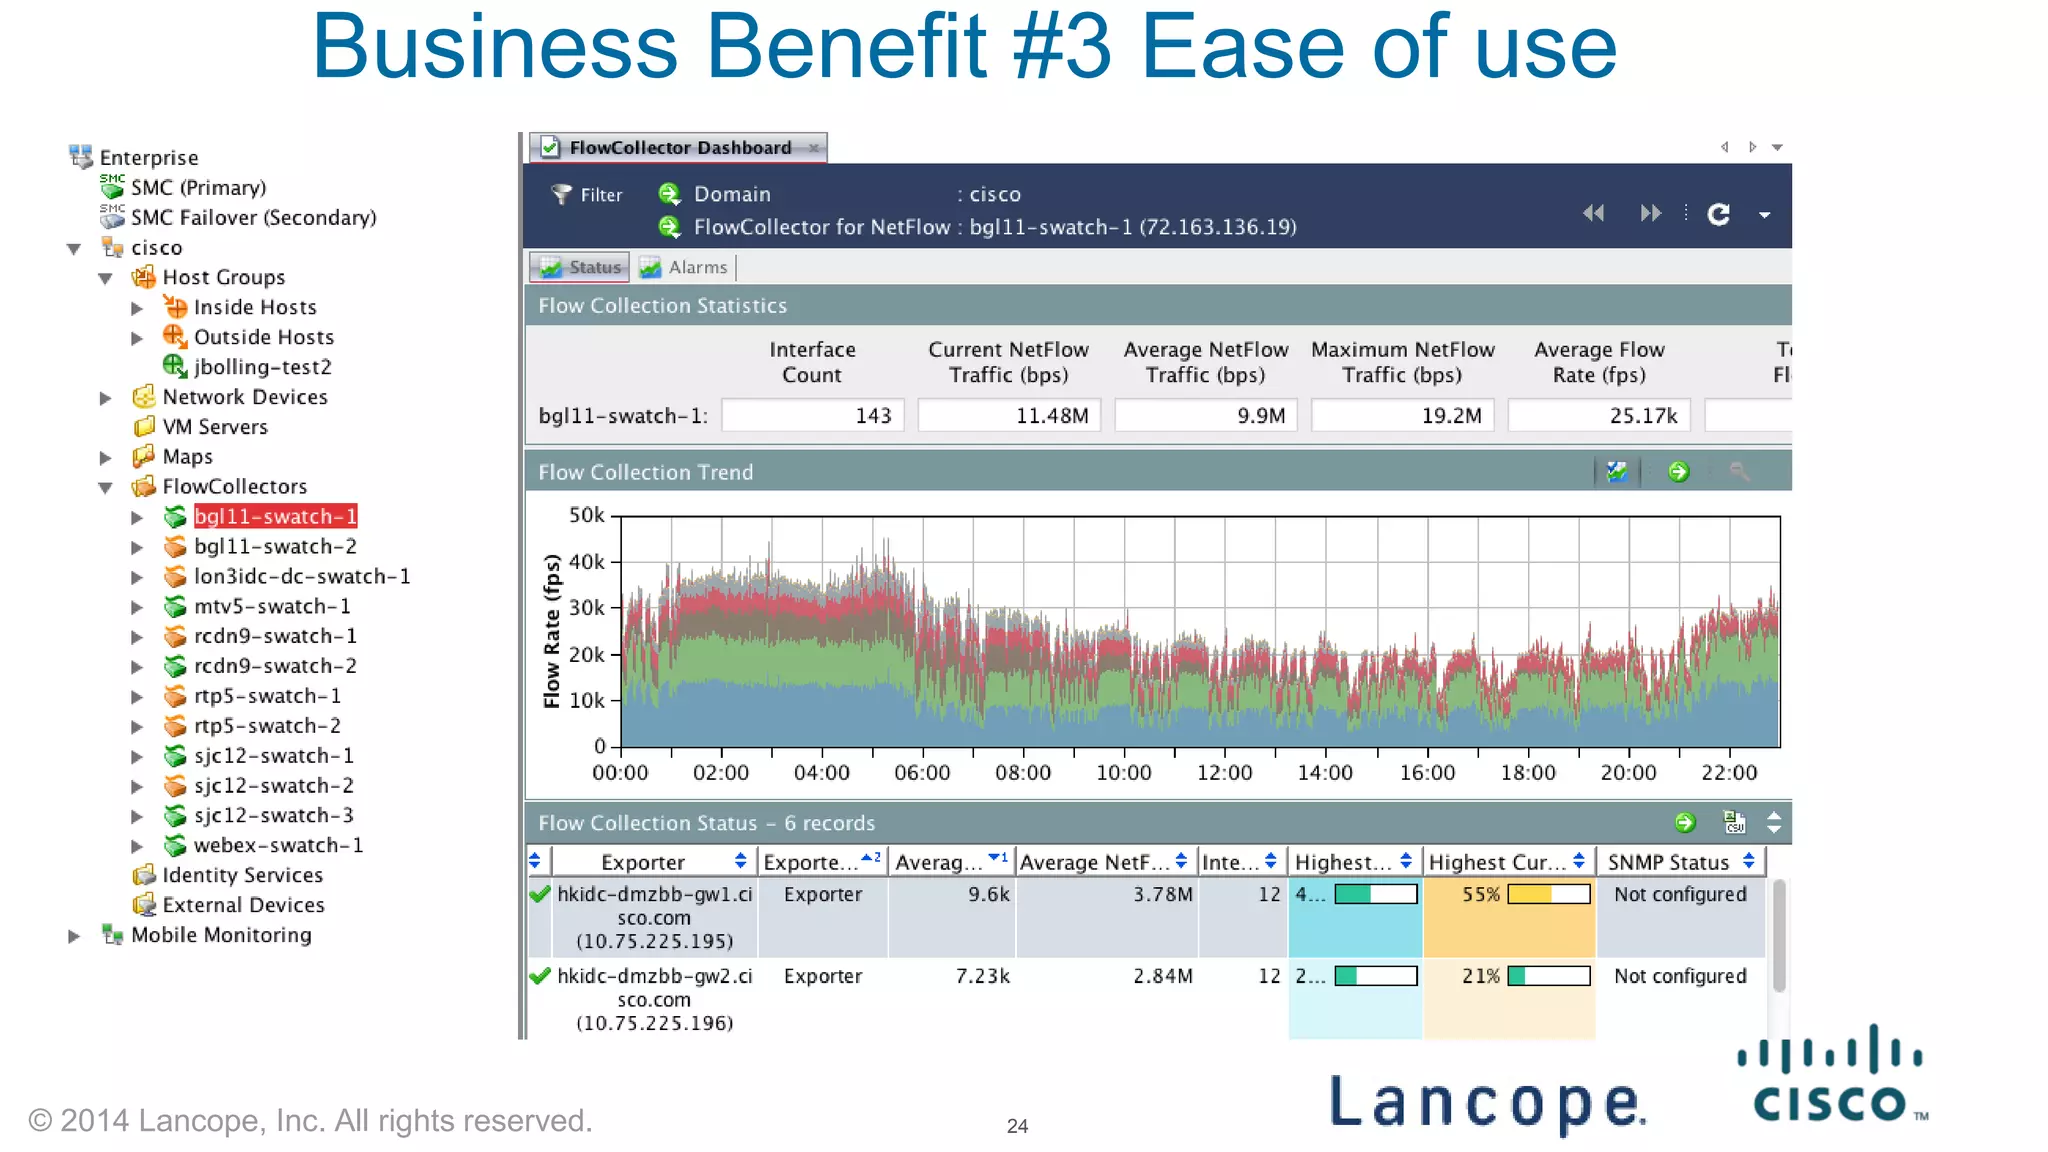The image size is (2048, 1152).
Task: Click the Inside Hosts group icon
Action: click(x=175, y=307)
